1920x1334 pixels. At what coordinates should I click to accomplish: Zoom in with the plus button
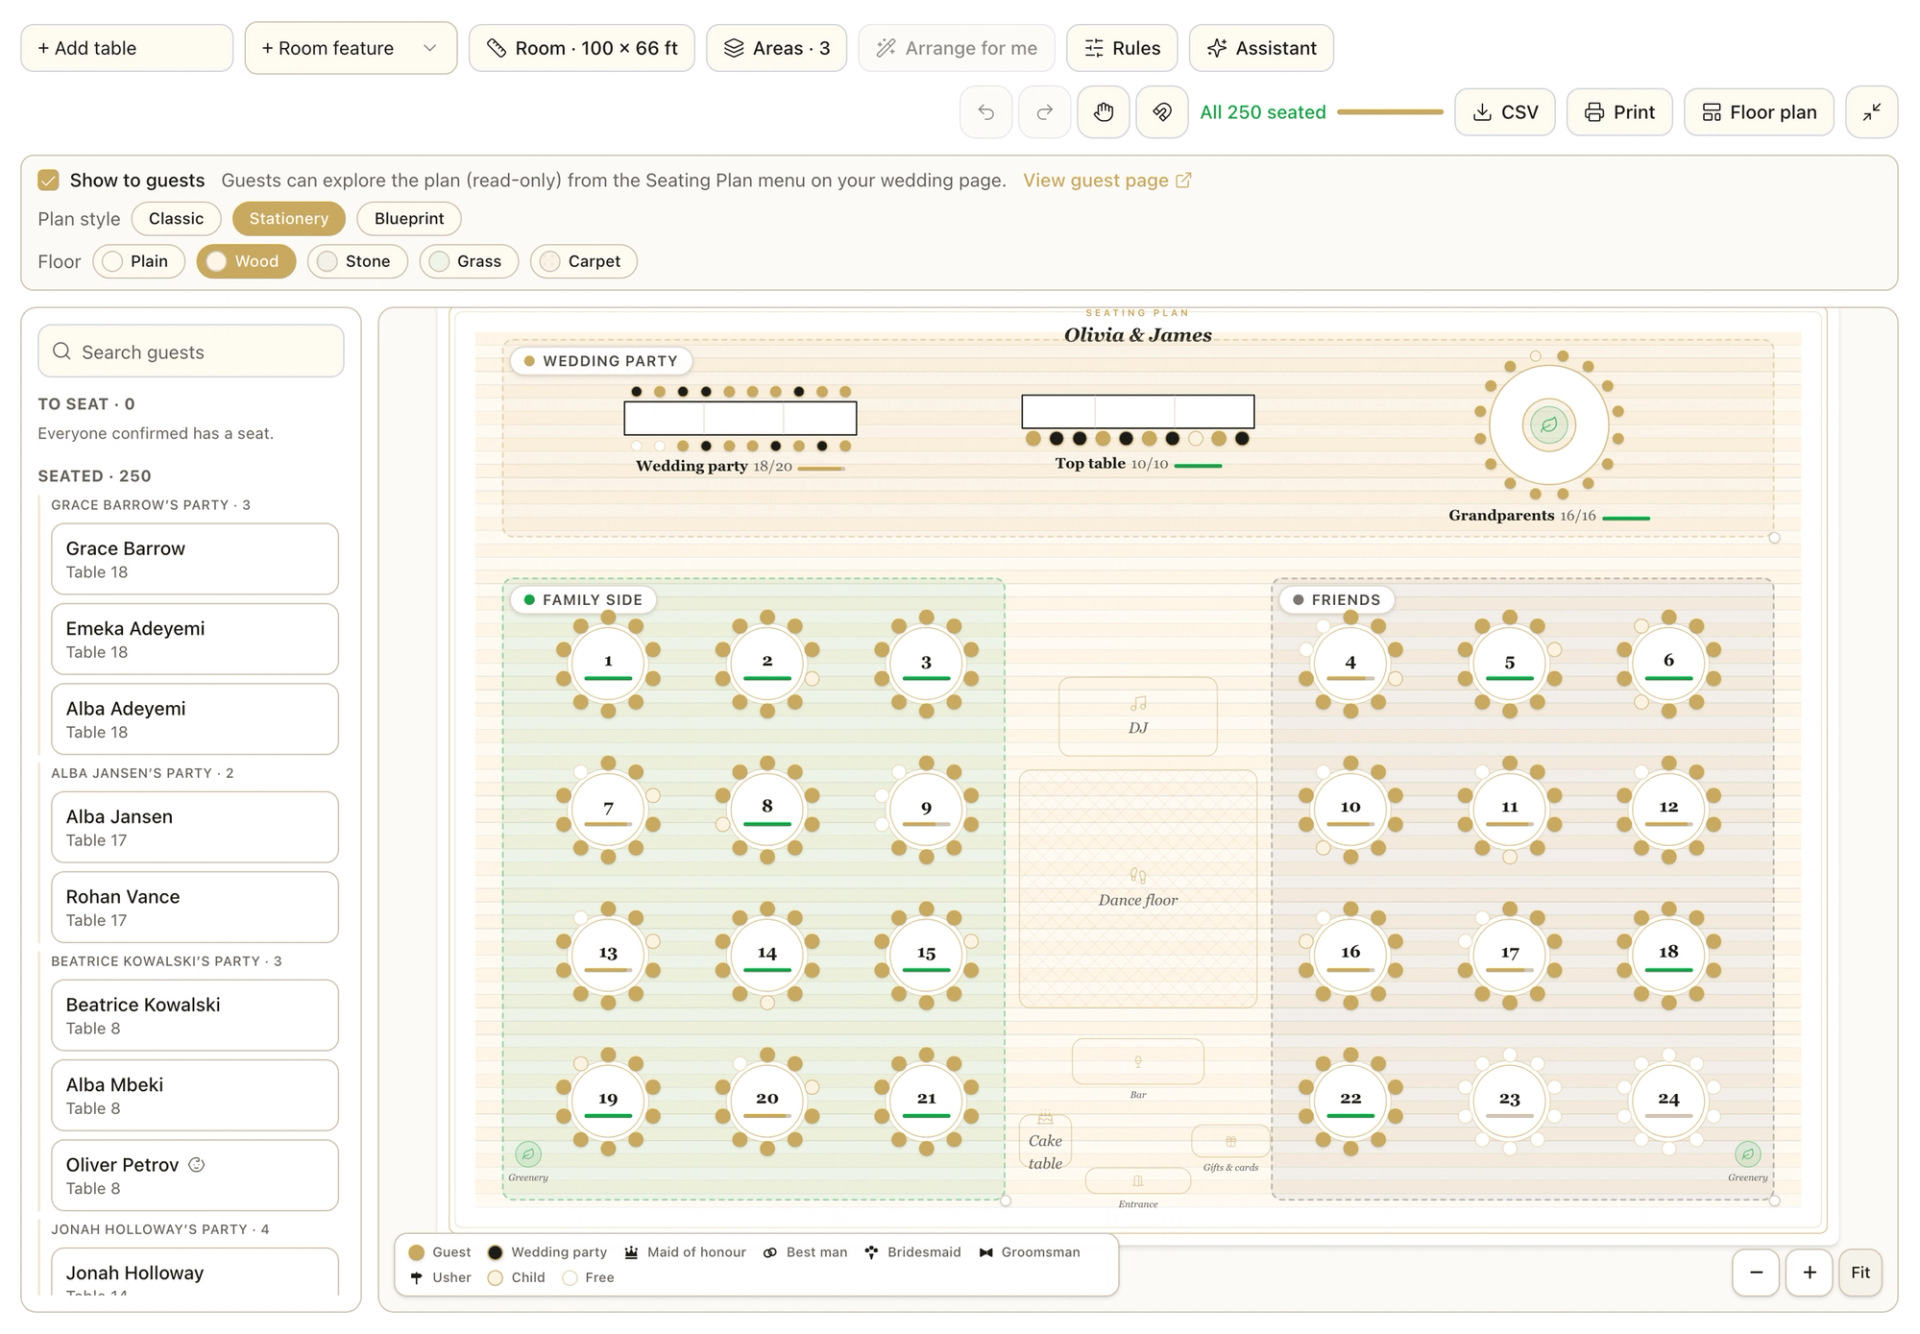coord(1809,1272)
